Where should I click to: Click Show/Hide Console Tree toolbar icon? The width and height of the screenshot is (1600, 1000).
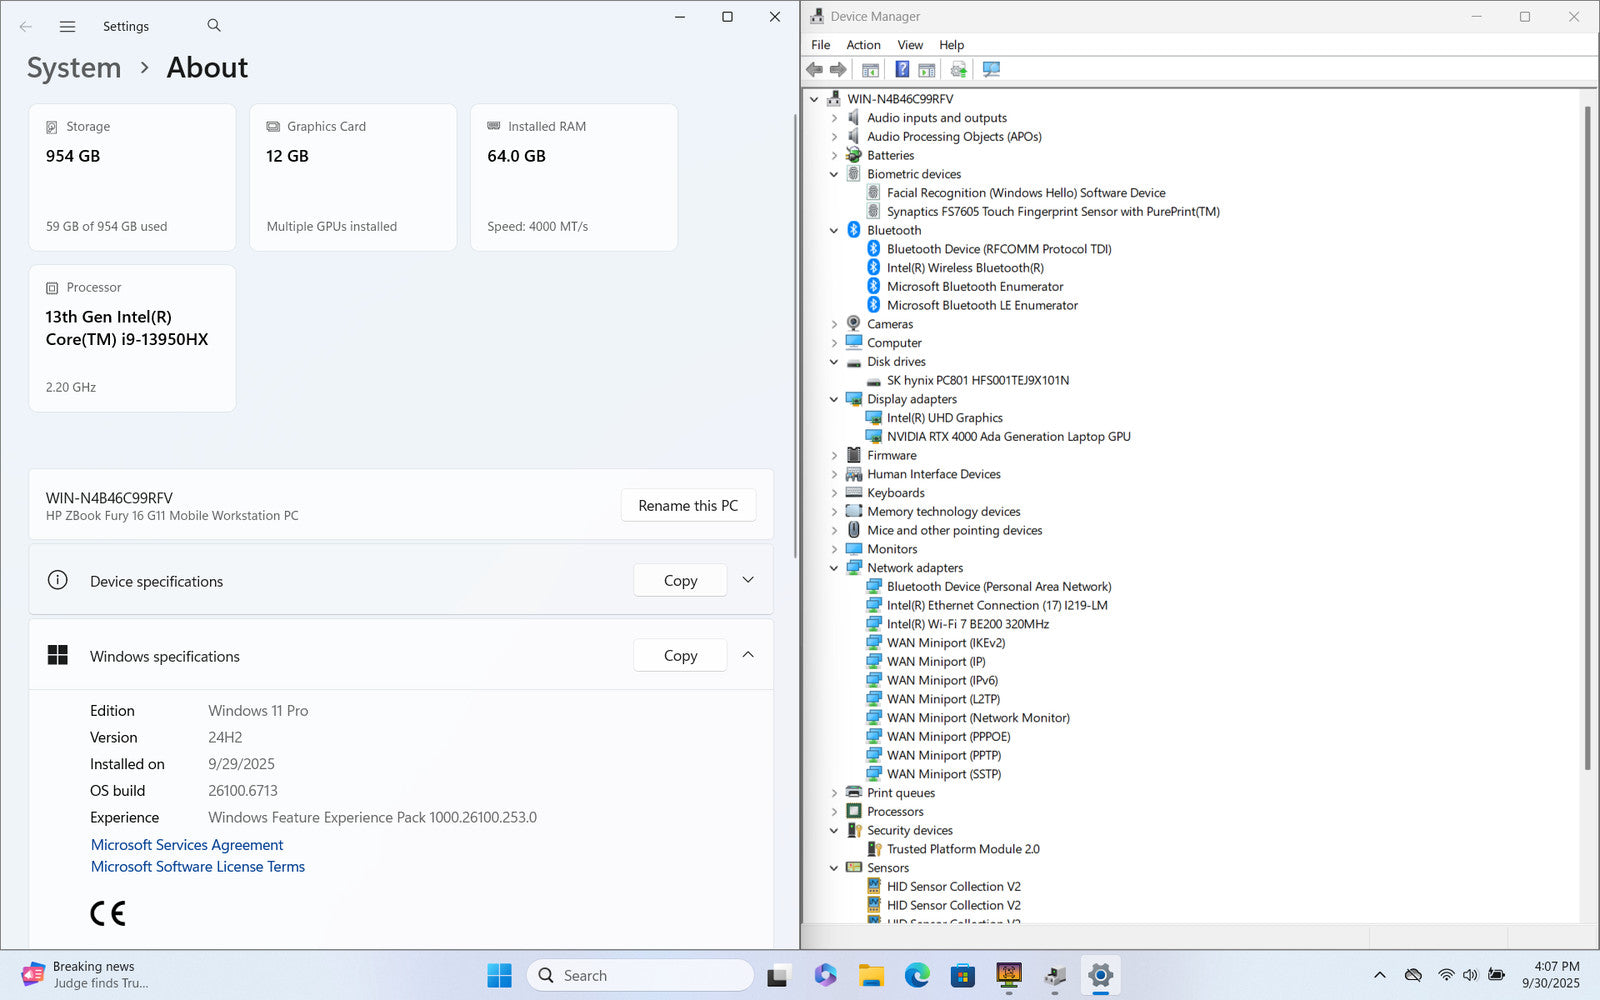coord(870,69)
